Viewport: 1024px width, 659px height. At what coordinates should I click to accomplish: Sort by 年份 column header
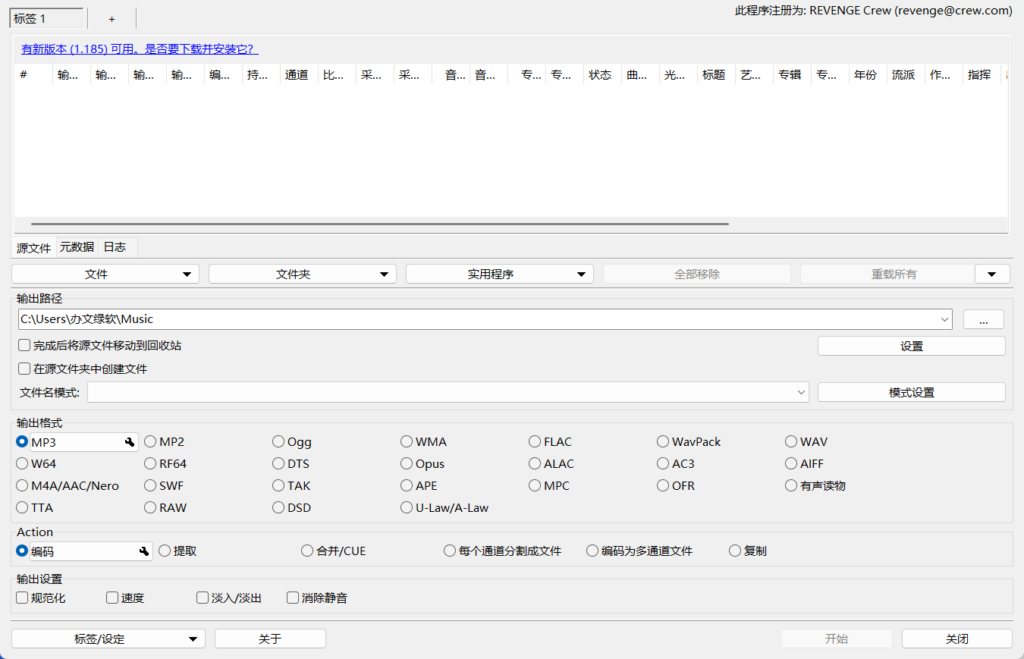tap(867, 75)
